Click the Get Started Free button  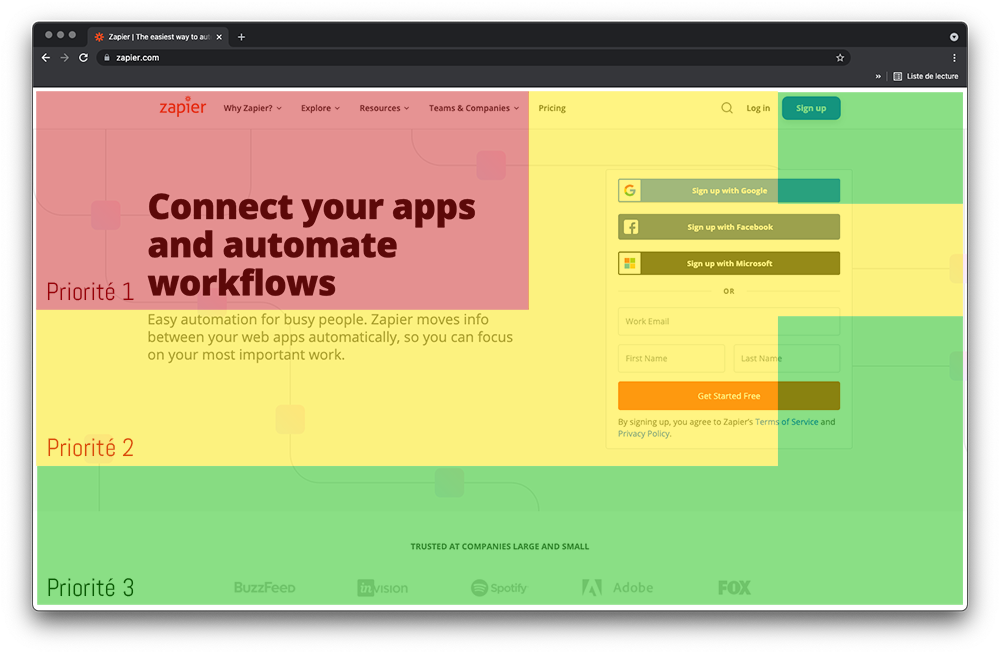click(728, 396)
